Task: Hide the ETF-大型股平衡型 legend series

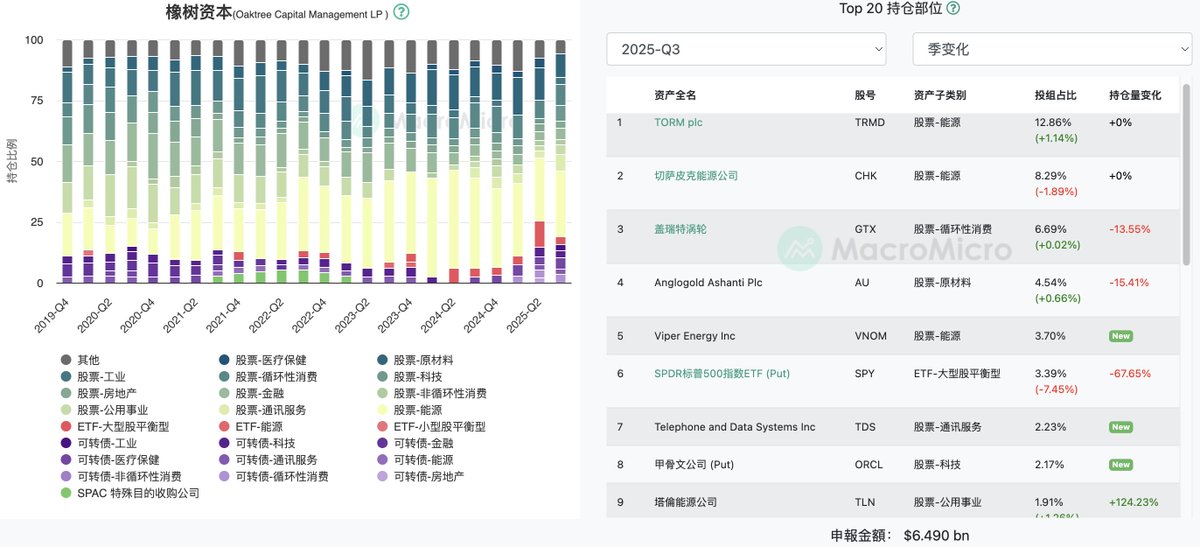Action: click(x=116, y=426)
